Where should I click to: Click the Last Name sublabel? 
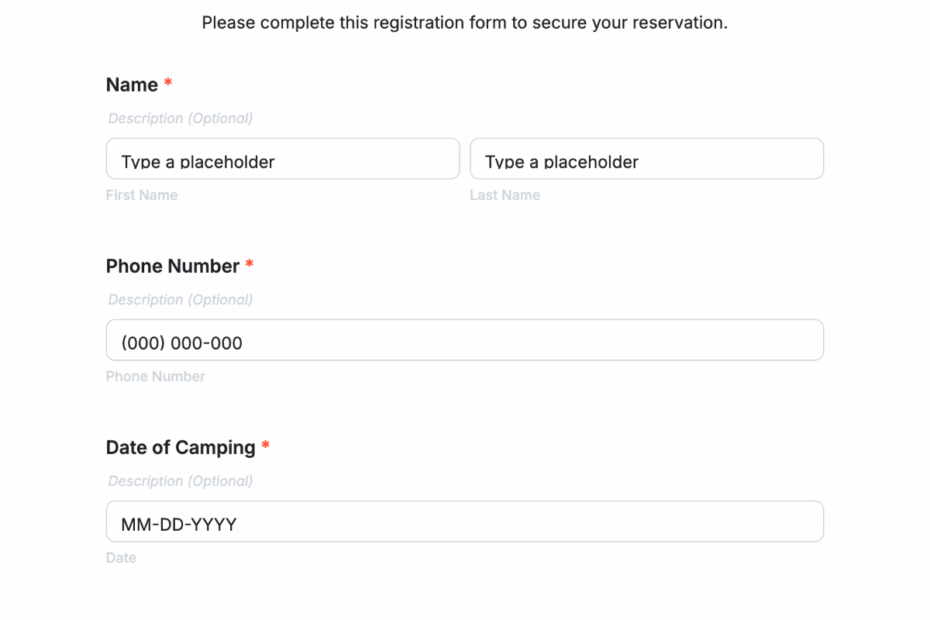pos(505,194)
